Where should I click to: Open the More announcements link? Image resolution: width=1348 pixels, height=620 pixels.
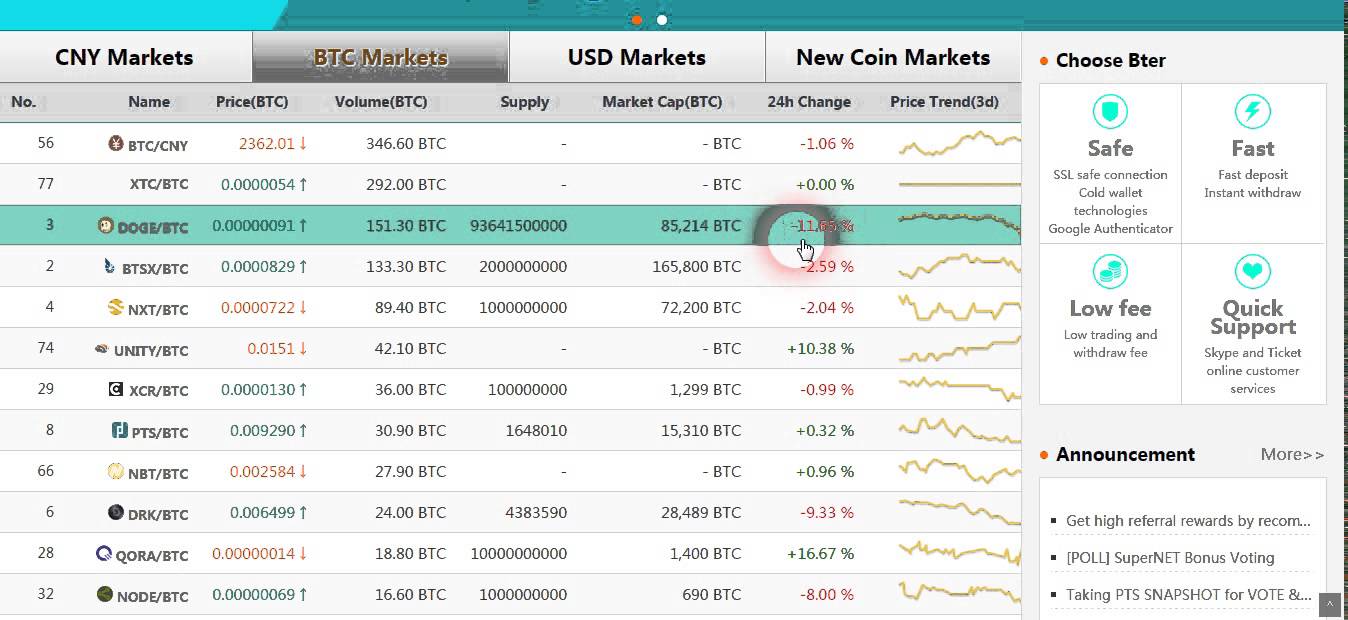pyautogui.click(x=1292, y=455)
